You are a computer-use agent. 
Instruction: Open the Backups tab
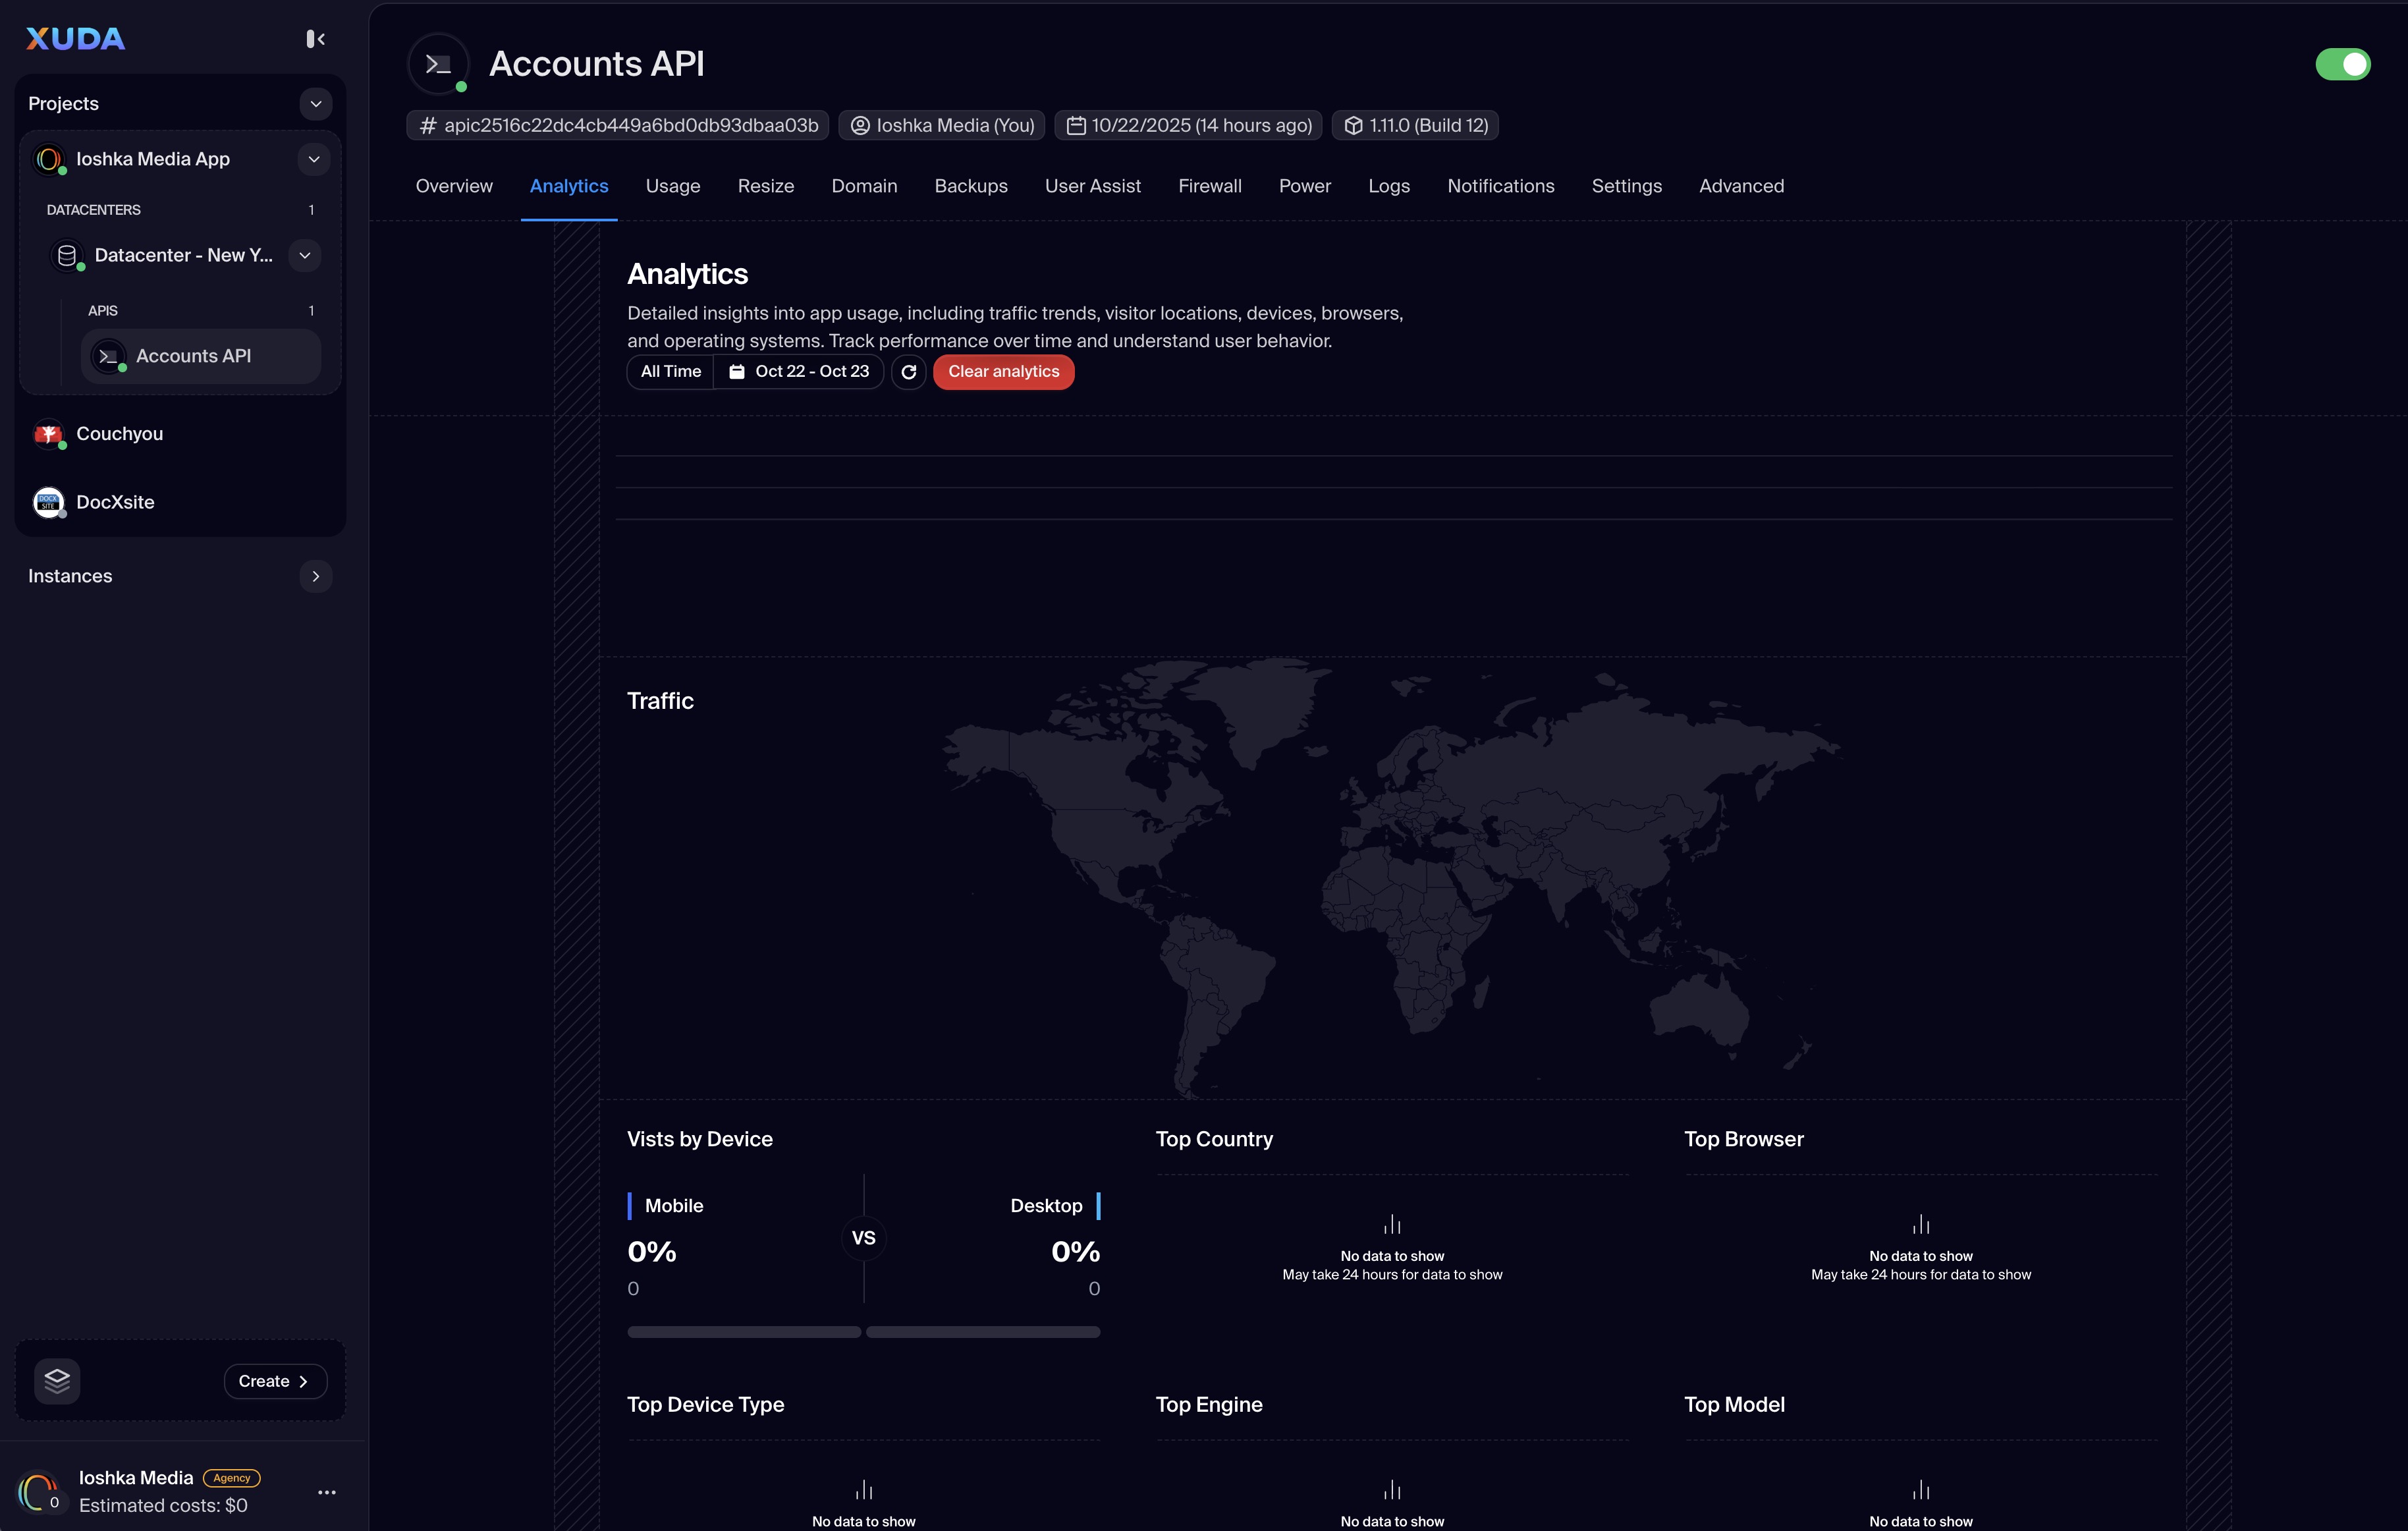[x=970, y=186]
